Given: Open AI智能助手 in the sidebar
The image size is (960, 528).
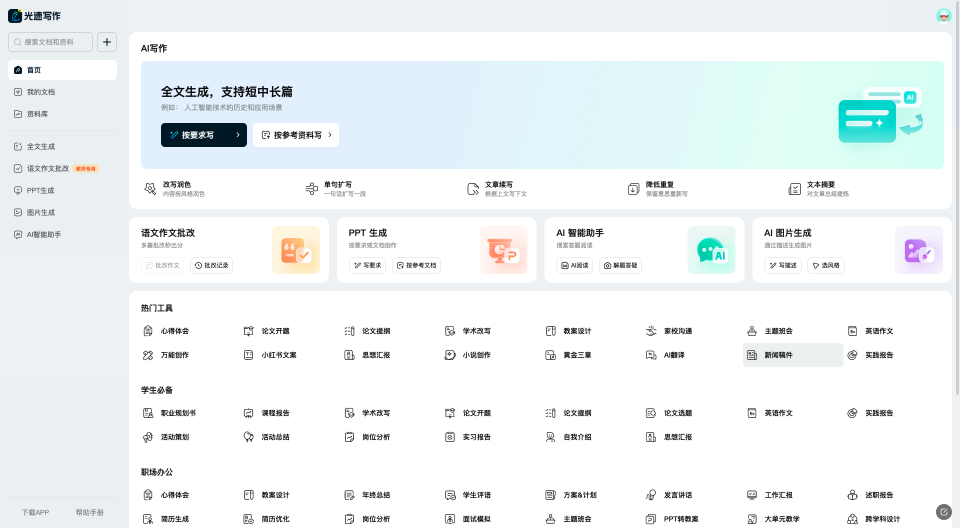Looking at the screenshot, I should click(x=62, y=235).
